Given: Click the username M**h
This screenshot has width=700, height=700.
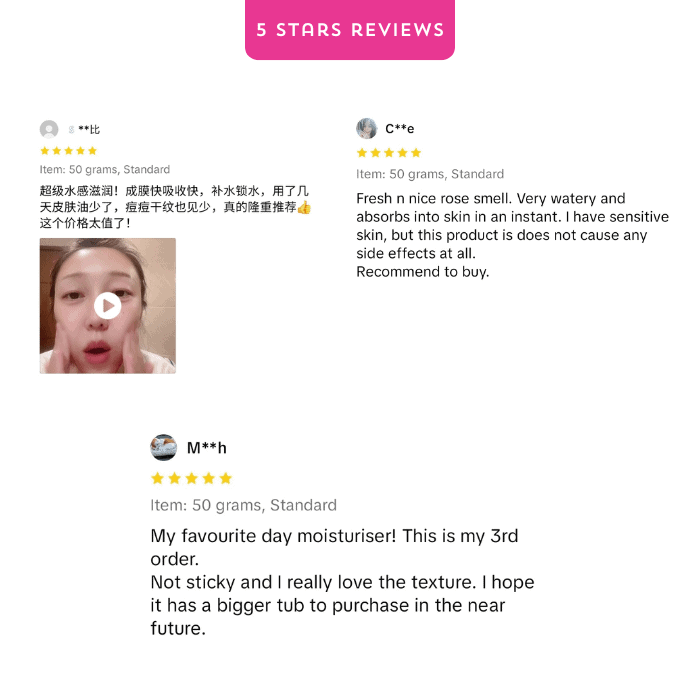Looking at the screenshot, I should (207, 448).
